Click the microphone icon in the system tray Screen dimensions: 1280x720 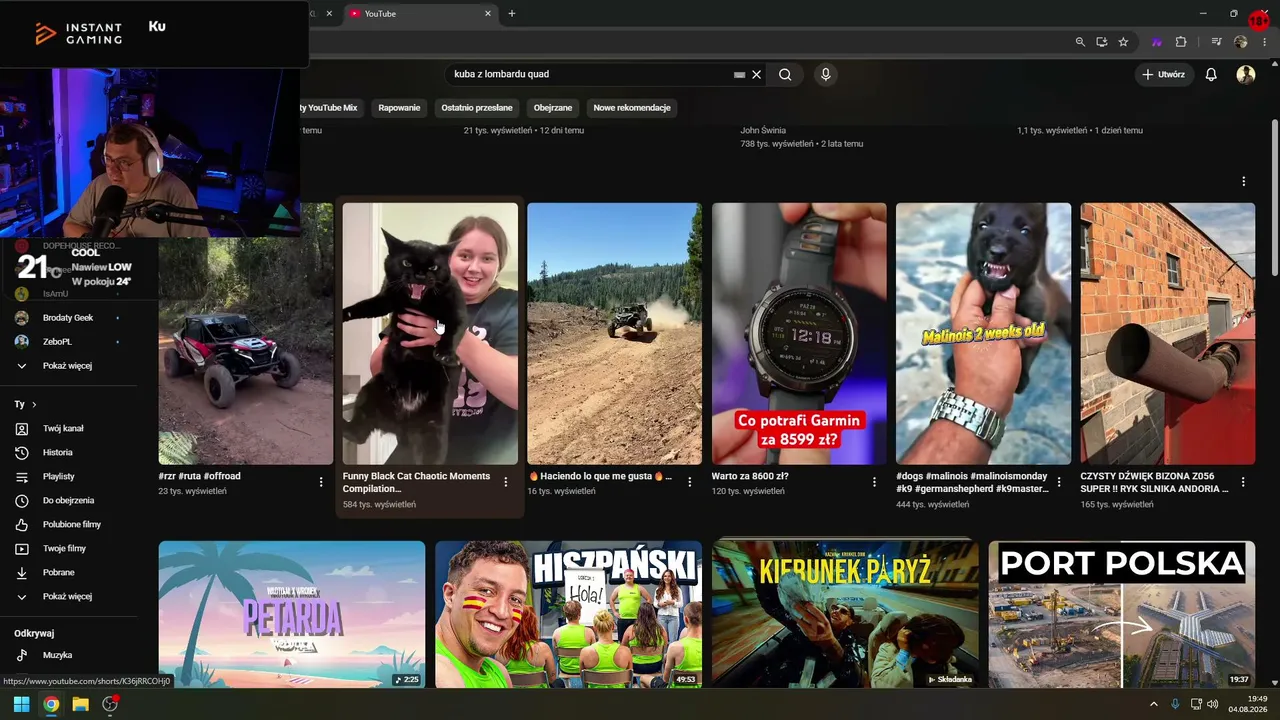[x=1175, y=704]
